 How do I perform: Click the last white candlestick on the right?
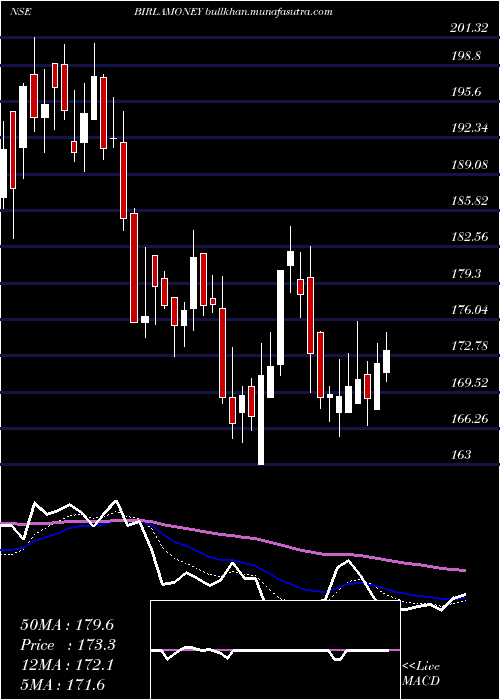tap(386, 362)
